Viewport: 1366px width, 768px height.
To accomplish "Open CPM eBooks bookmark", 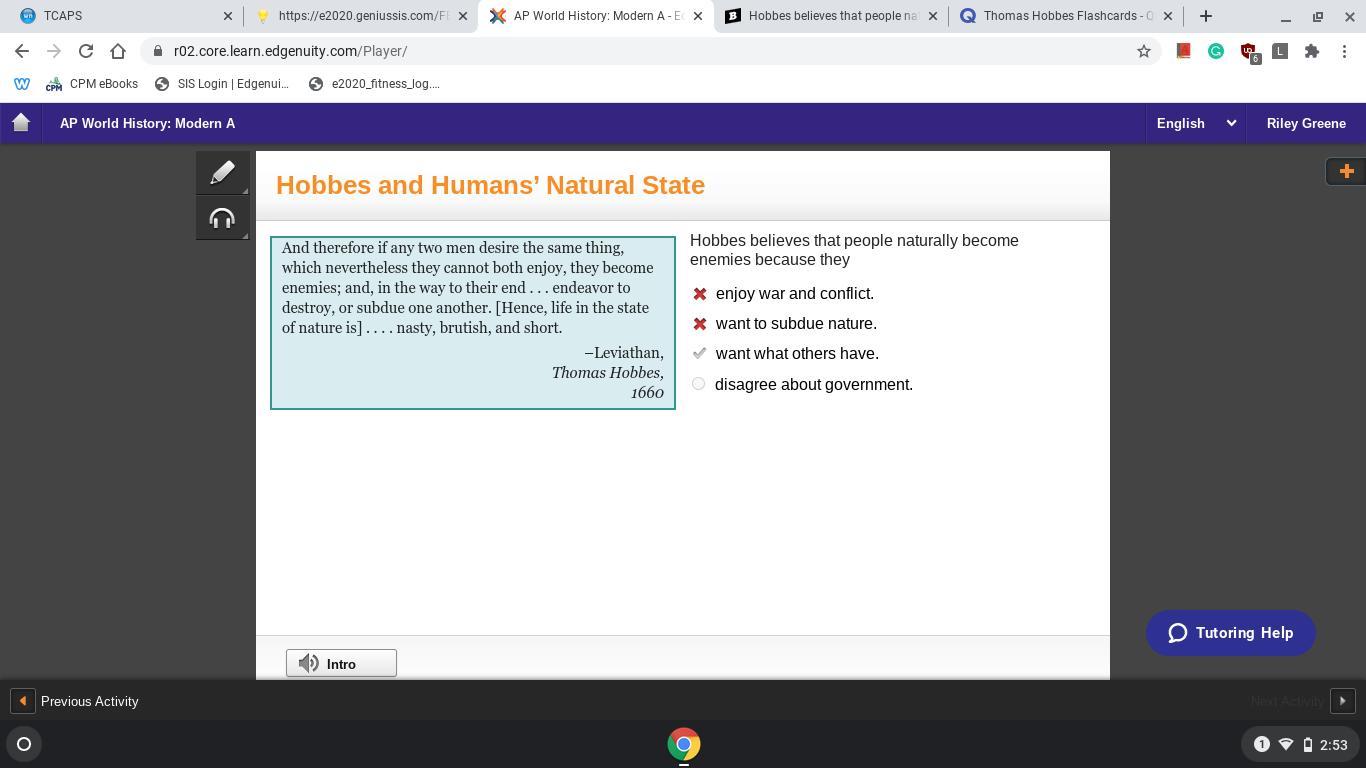I will coord(92,84).
